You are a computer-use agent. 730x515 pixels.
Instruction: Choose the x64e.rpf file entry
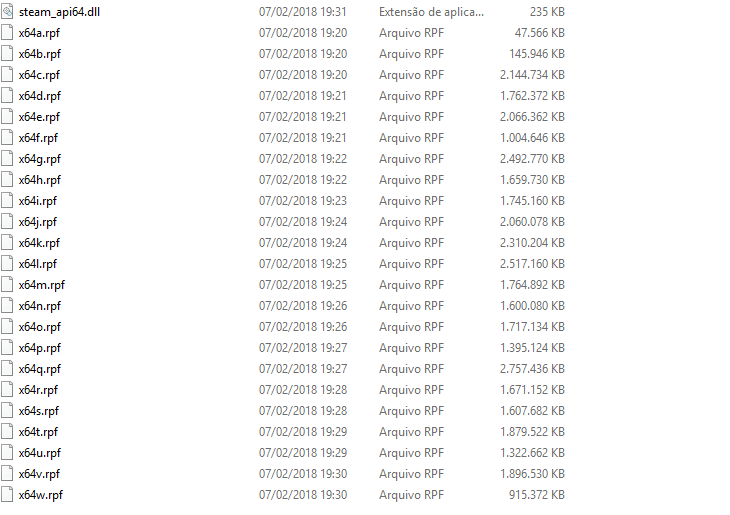click(x=39, y=117)
